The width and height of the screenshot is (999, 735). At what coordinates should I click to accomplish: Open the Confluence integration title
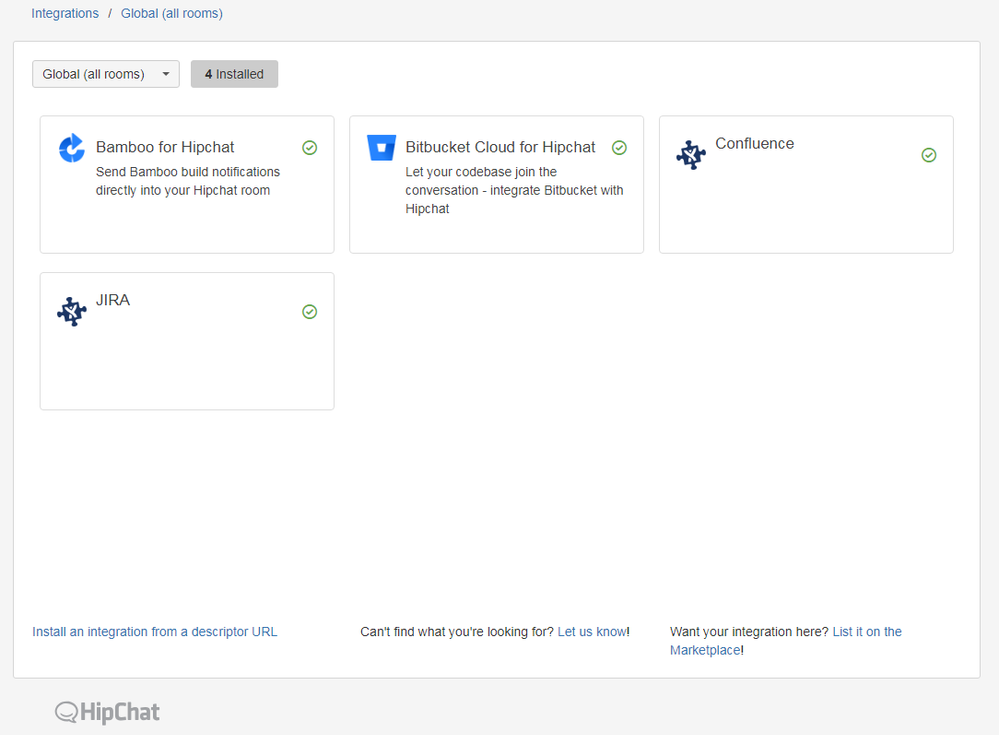coord(754,143)
